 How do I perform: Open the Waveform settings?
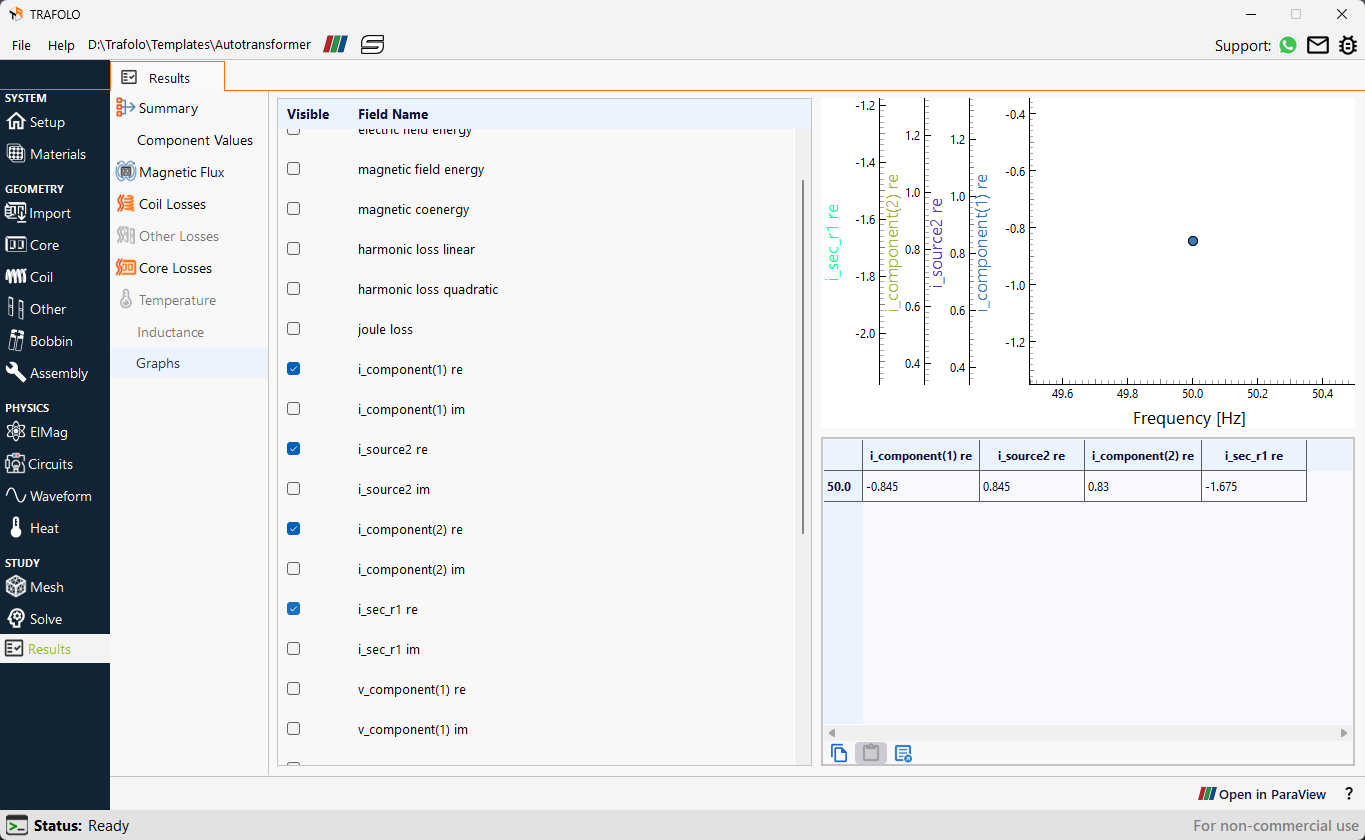click(49, 496)
